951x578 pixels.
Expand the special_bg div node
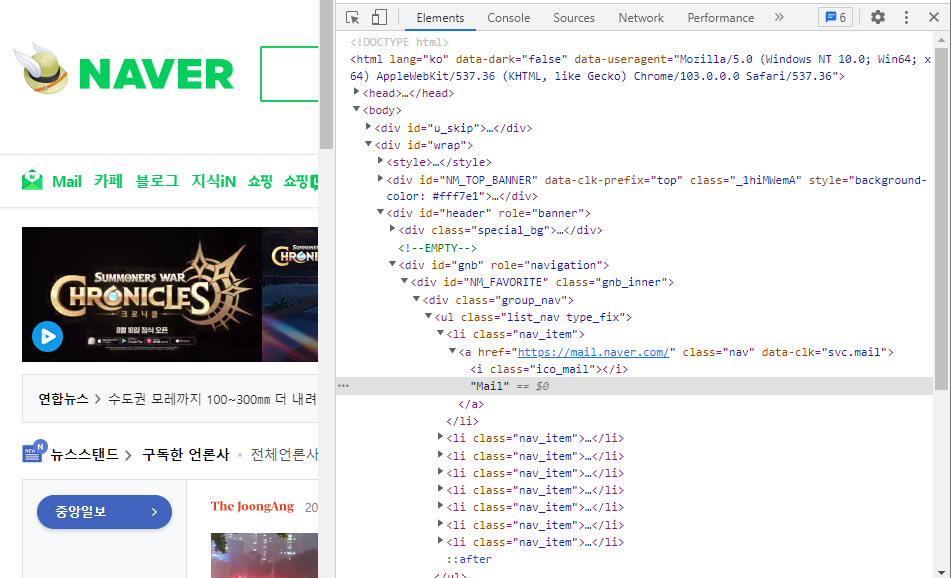[x=393, y=229]
